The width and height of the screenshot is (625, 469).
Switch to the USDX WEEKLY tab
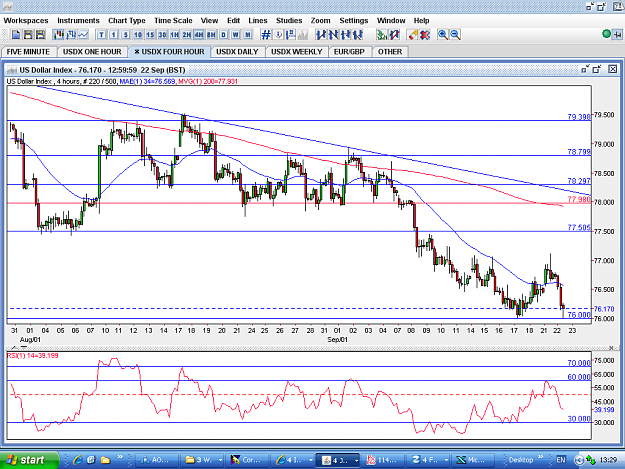point(297,52)
